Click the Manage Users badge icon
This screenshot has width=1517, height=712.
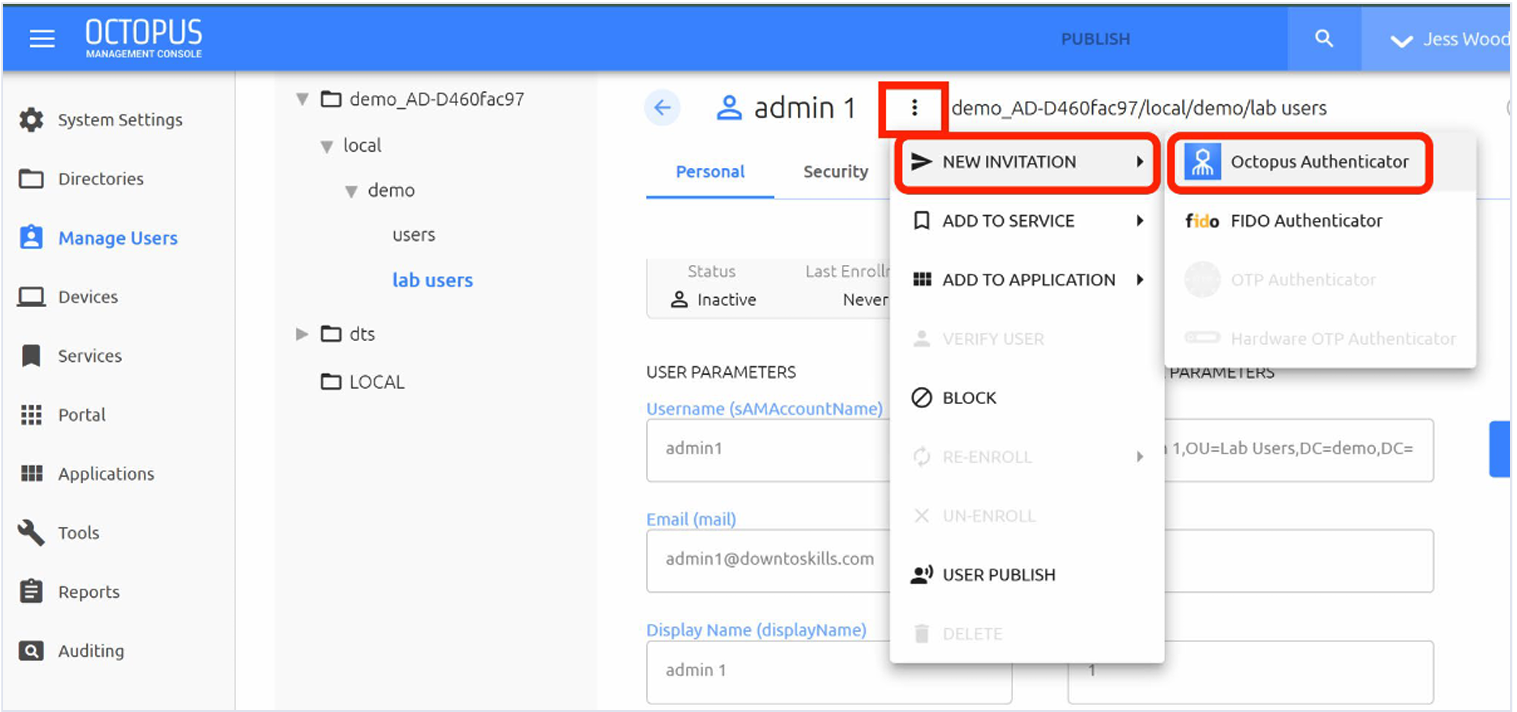[32, 238]
